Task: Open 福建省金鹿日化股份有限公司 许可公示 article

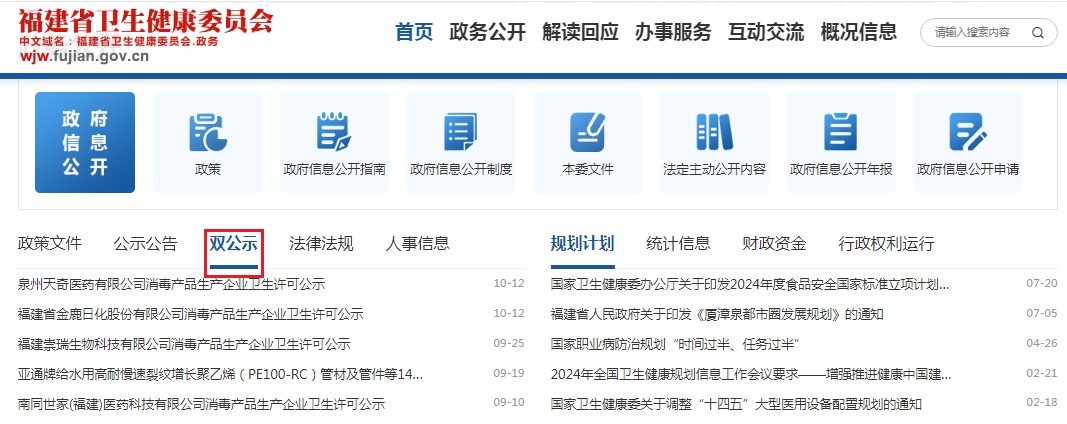Action: tap(191, 314)
